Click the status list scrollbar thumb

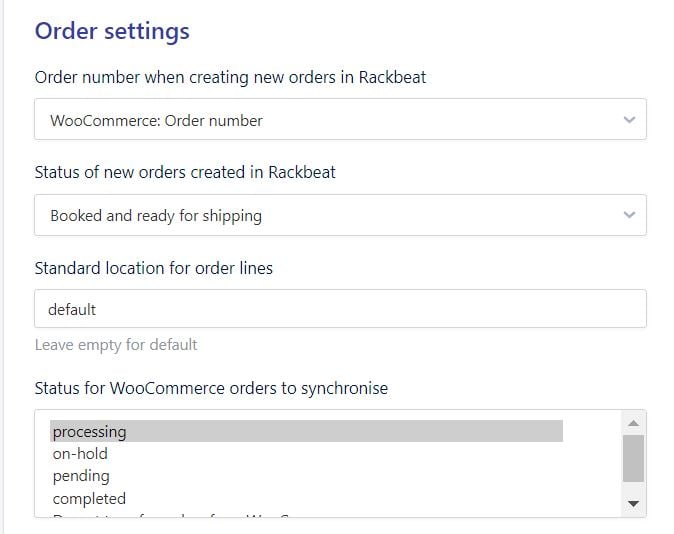tap(632, 457)
